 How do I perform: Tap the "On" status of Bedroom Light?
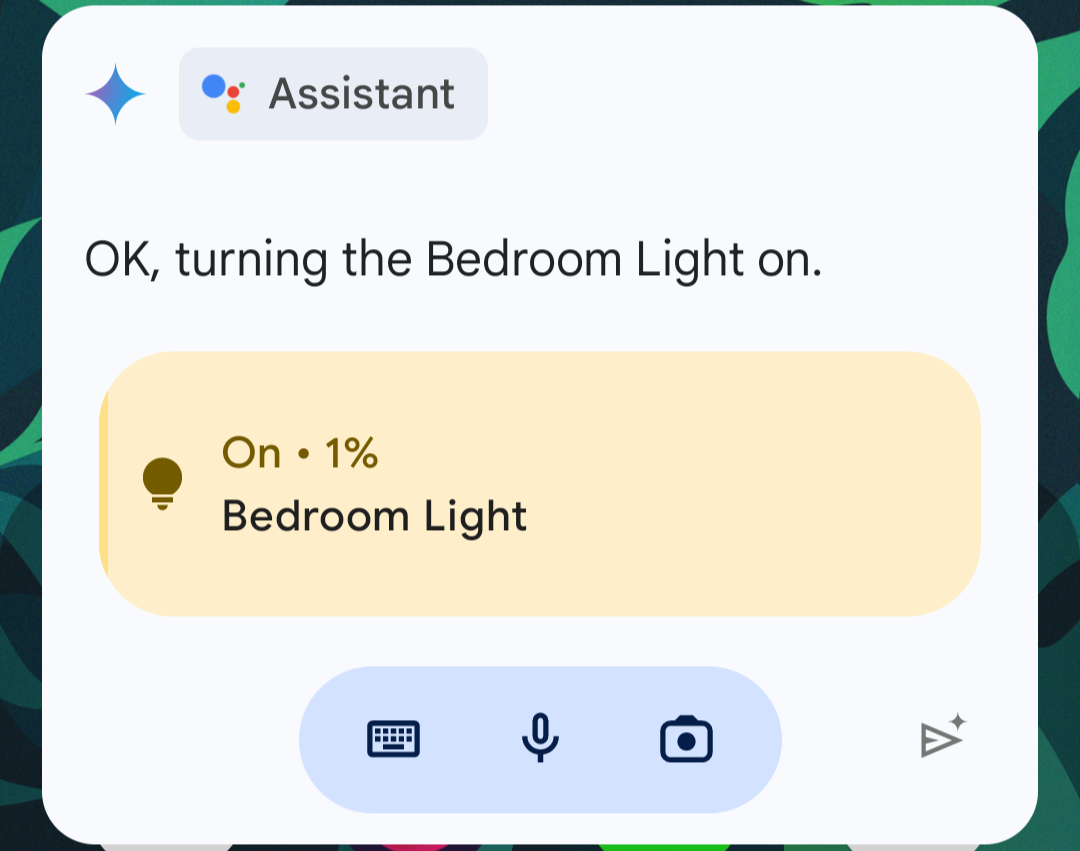point(251,453)
